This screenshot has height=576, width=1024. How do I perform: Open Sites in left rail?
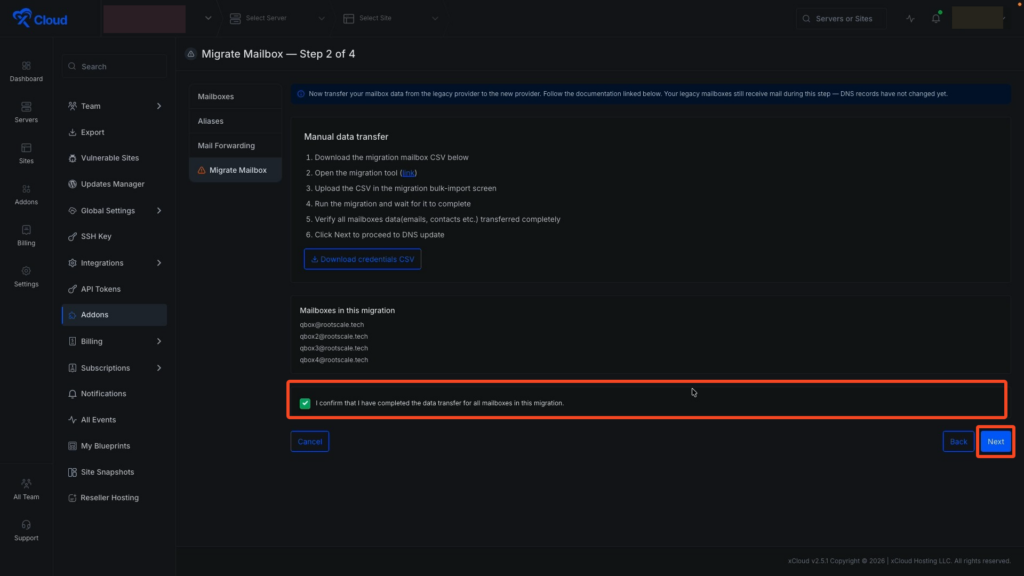pyautogui.click(x=26, y=153)
